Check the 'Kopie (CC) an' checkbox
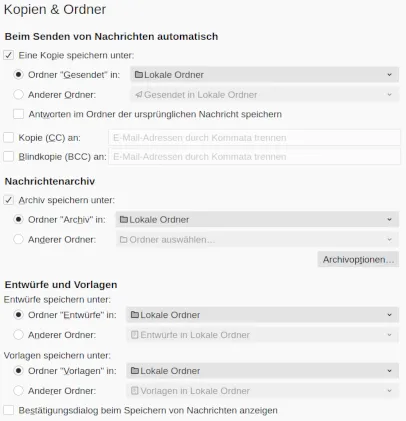Viewport: 406px width, 421px height. [x=8, y=137]
